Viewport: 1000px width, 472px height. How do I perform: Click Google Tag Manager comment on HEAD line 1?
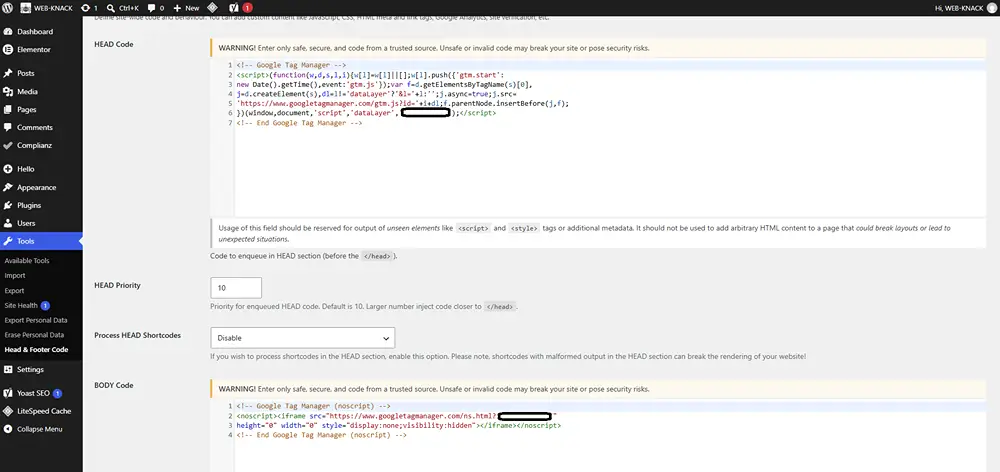click(x=291, y=65)
